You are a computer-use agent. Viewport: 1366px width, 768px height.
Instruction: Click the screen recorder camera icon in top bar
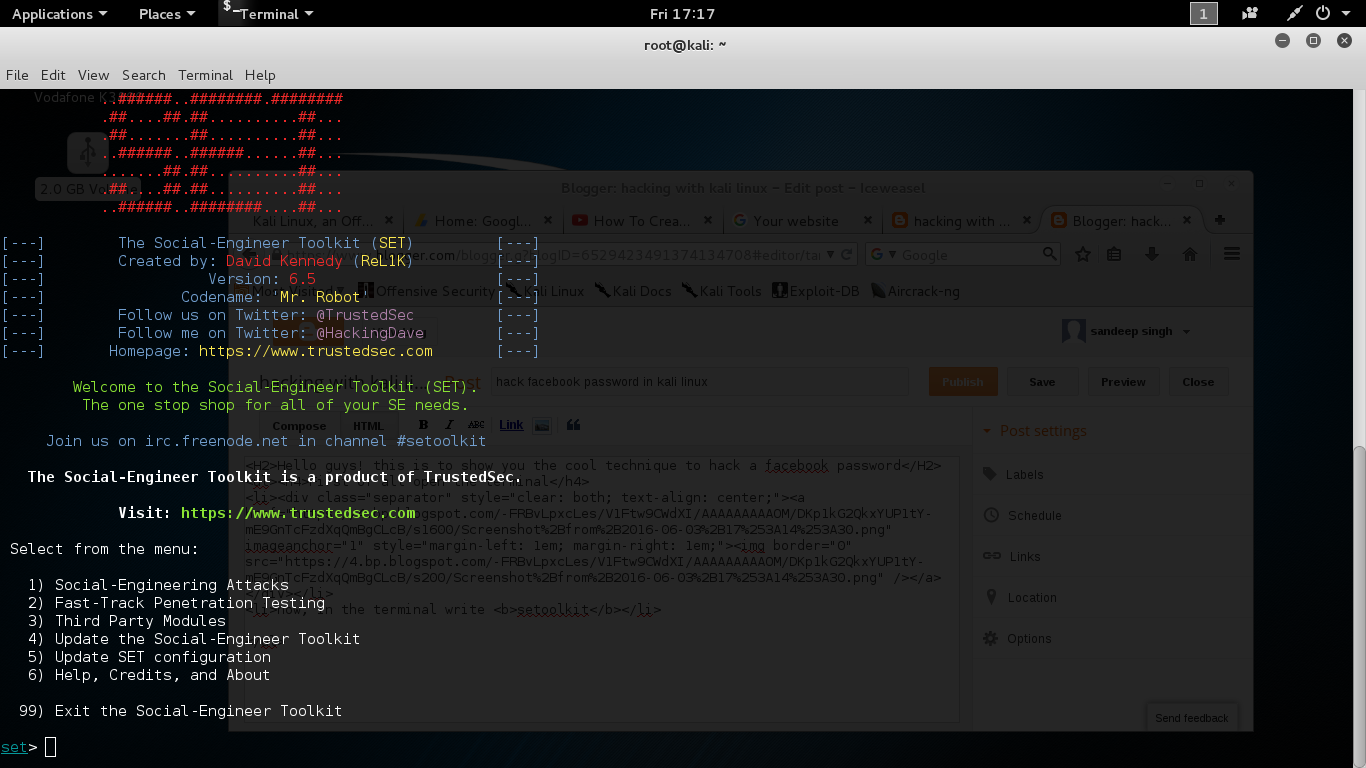click(x=1250, y=14)
